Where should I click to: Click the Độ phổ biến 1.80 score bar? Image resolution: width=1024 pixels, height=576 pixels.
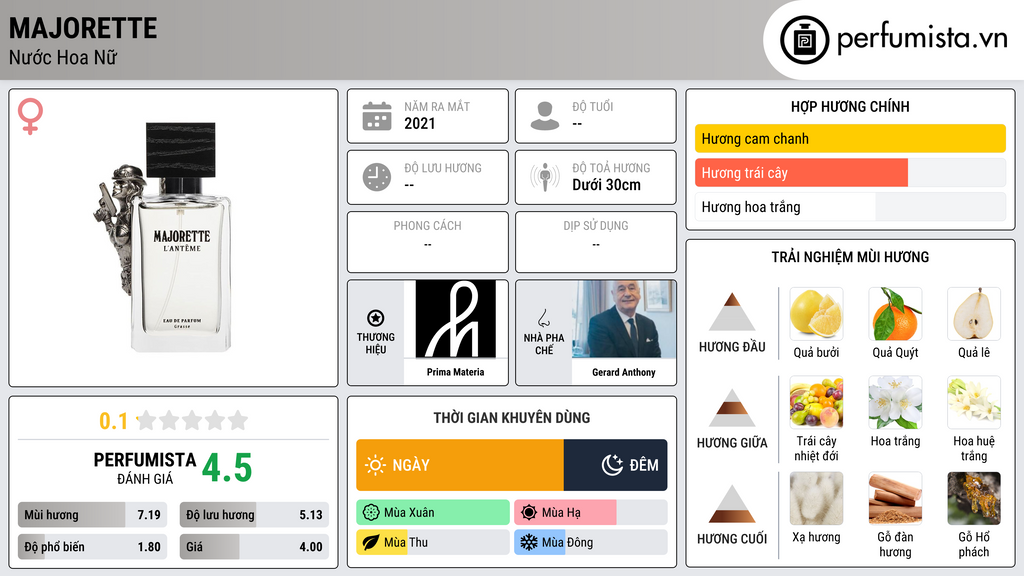pos(92,547)
